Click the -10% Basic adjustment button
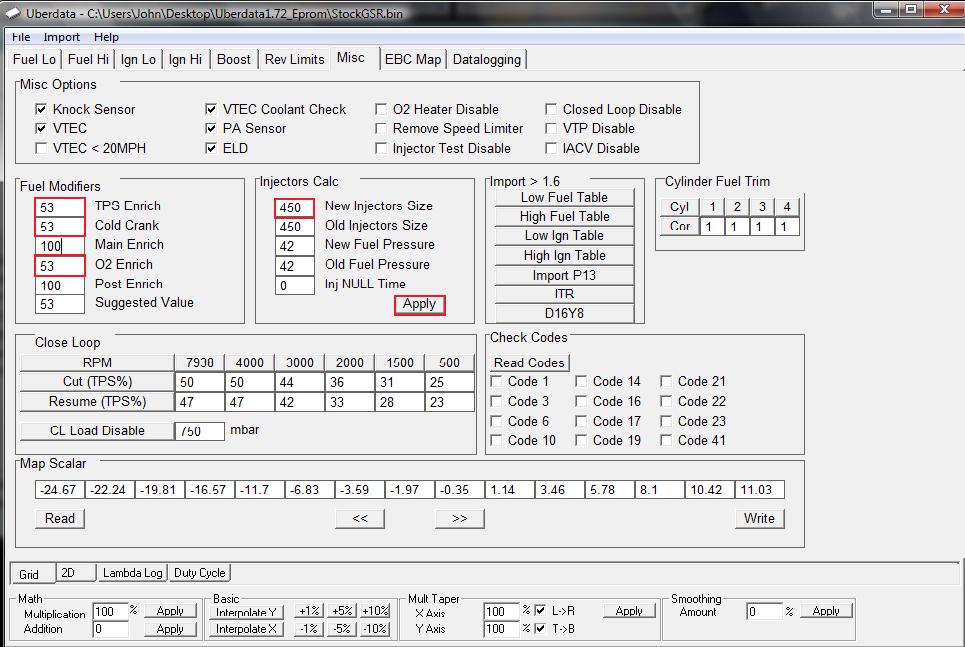 (x=375, y=629)
